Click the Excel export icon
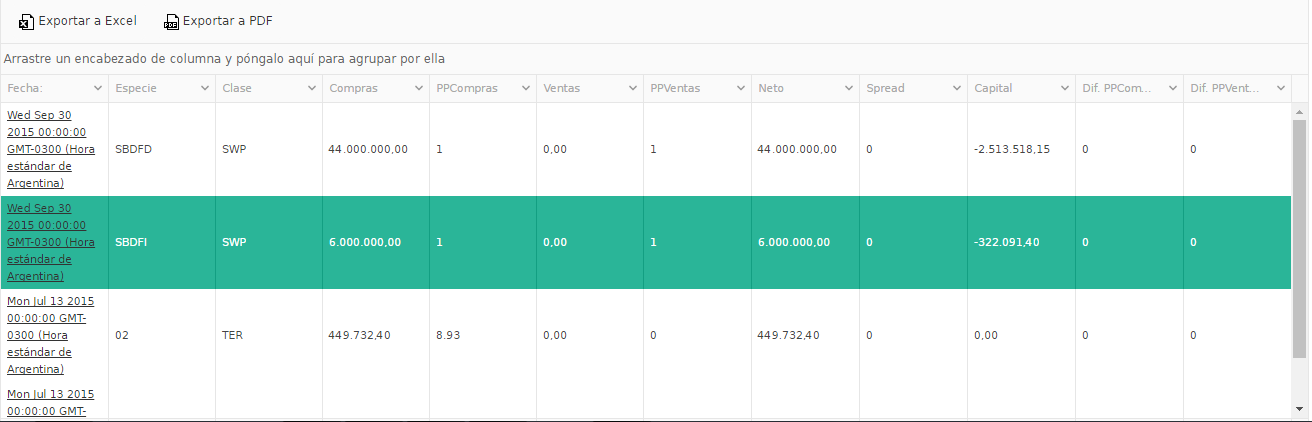Viewport: 1312px width, 422px height. coord(26,21)
